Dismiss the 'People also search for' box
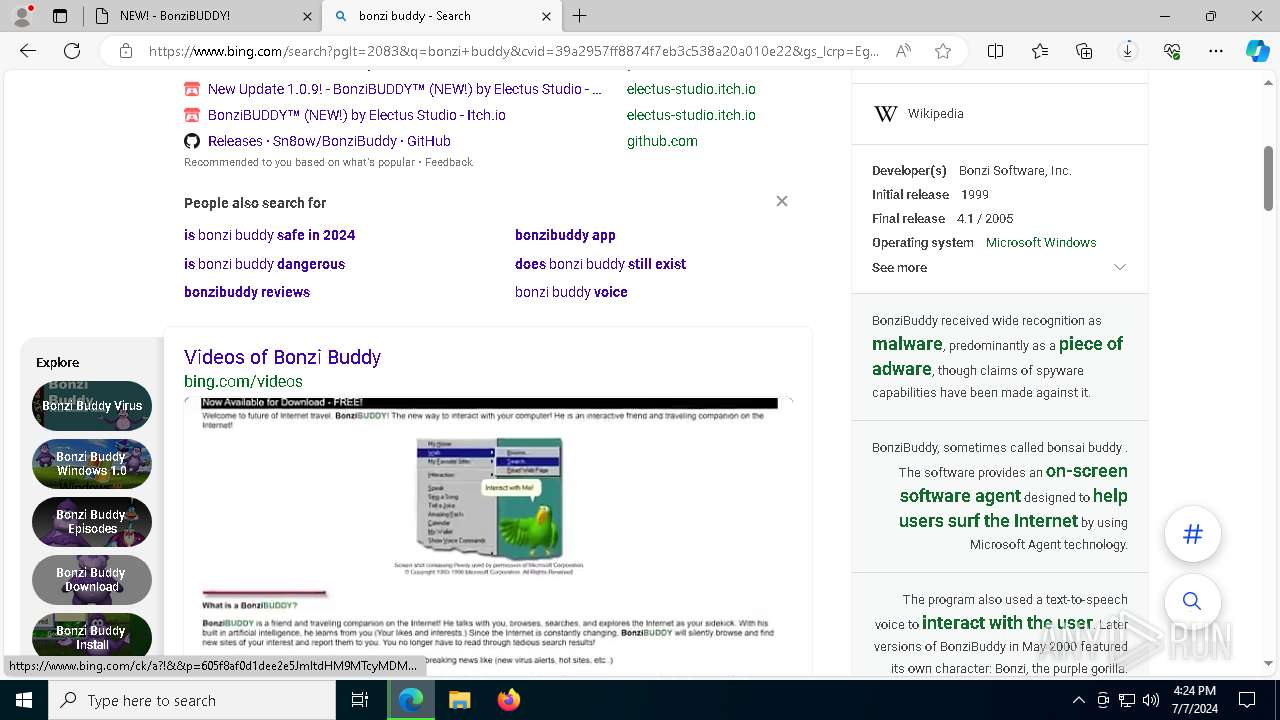 click(x=782, y=201)
